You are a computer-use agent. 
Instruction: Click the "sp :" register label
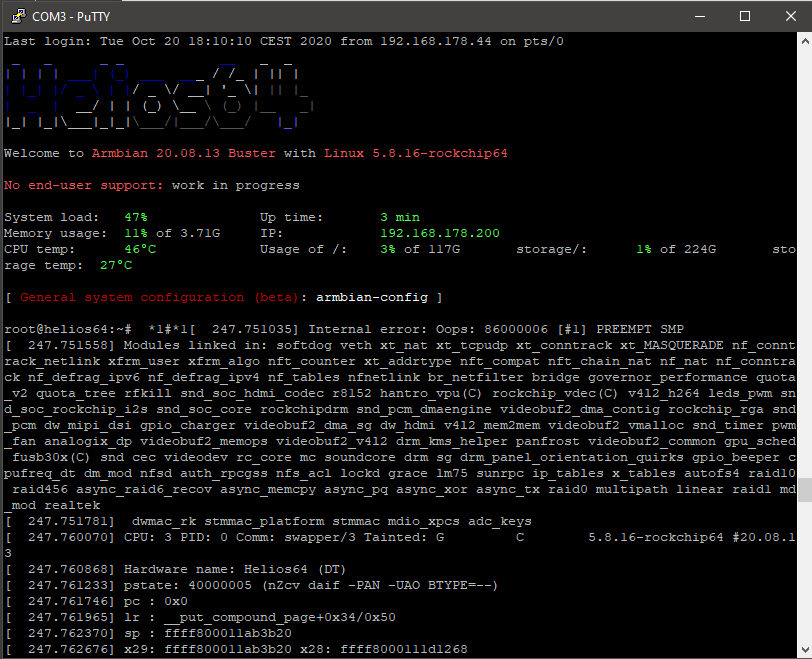pos(140,634)
